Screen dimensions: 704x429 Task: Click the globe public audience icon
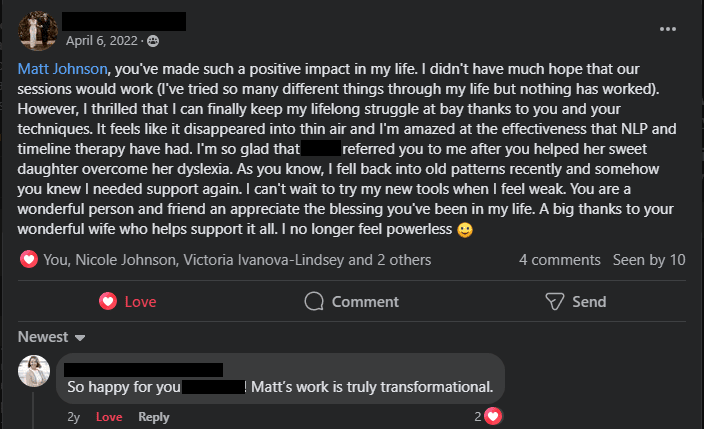pyautogui.click(x=153, y=41)
